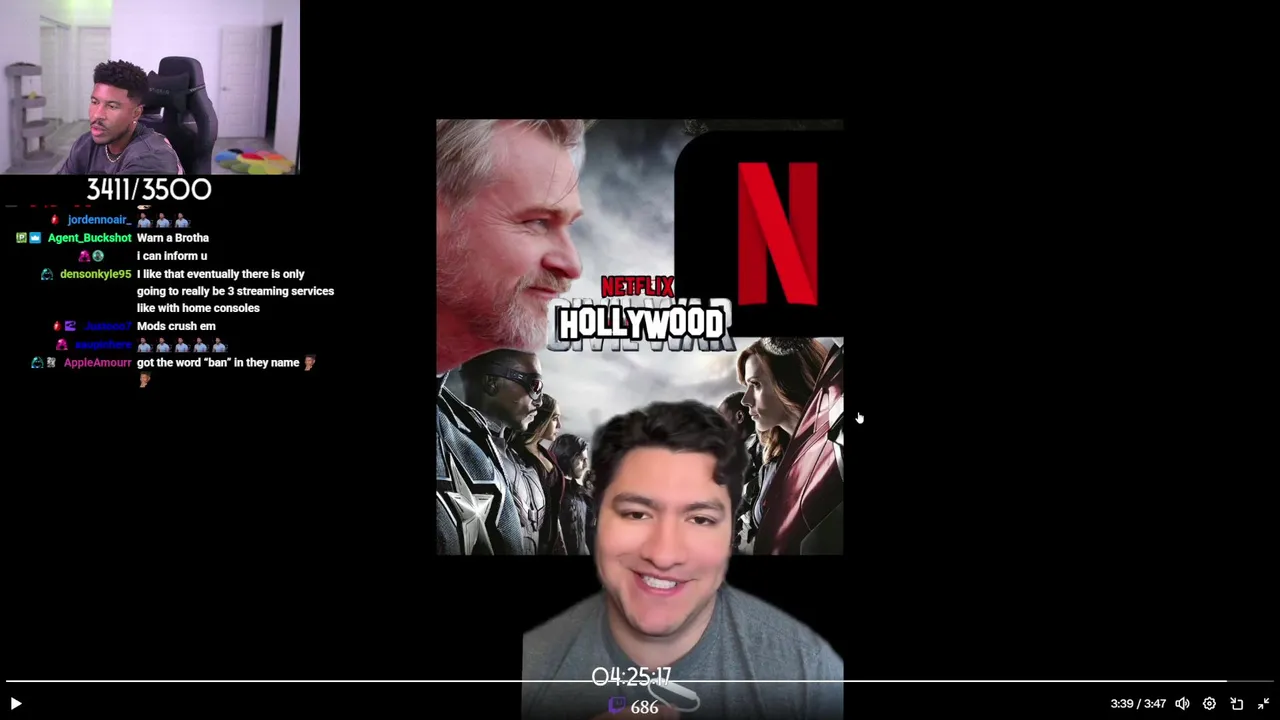This screenshot has height=720, width=1280.
Task: Play the paused video
Action: coord(15,704)
